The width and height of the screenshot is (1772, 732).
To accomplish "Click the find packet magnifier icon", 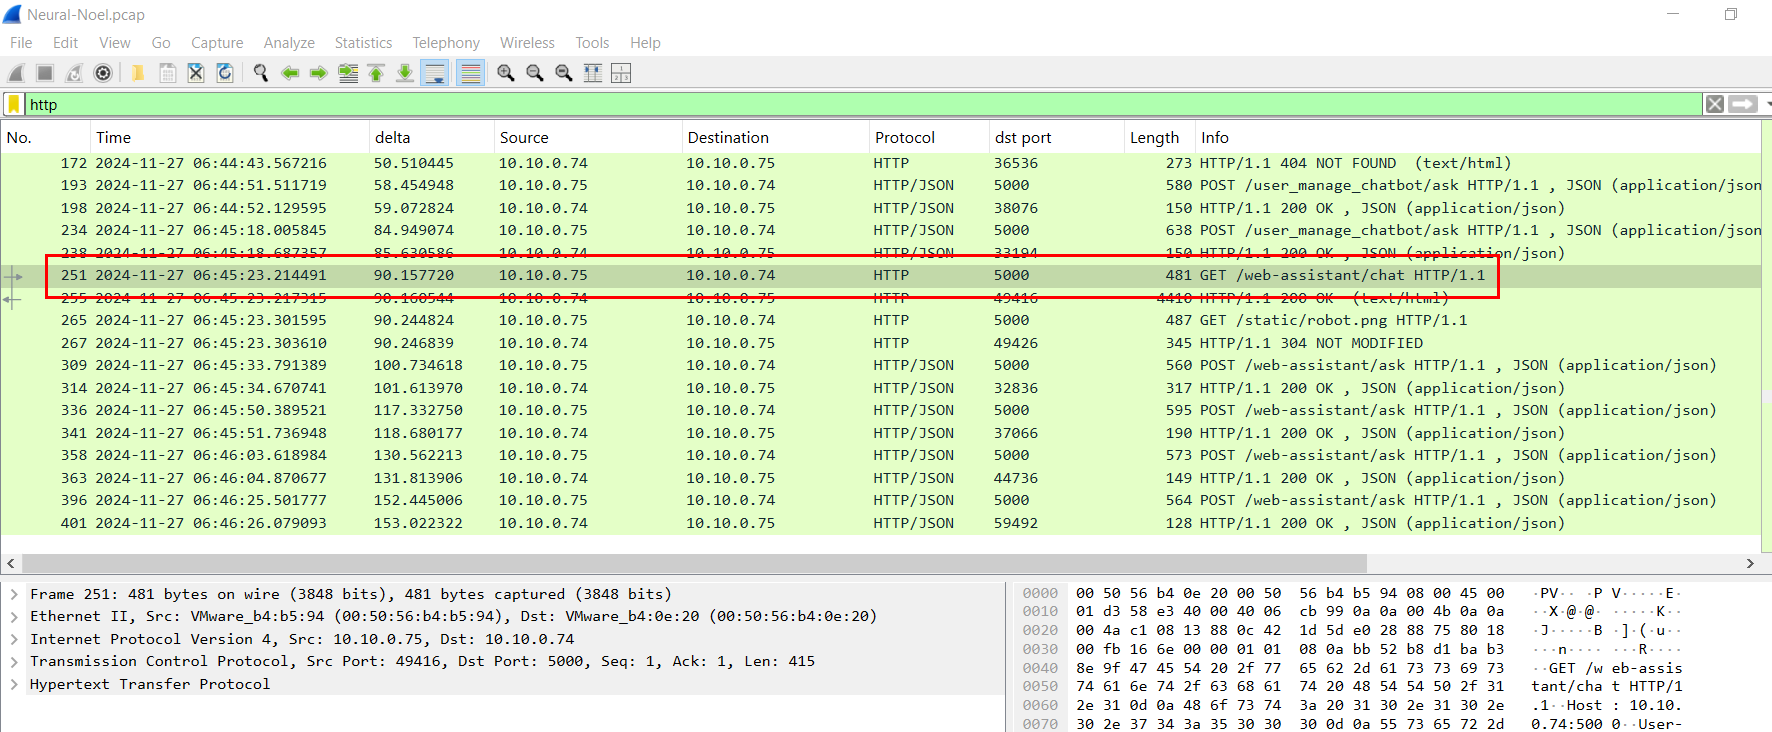I will pos(261,73).
